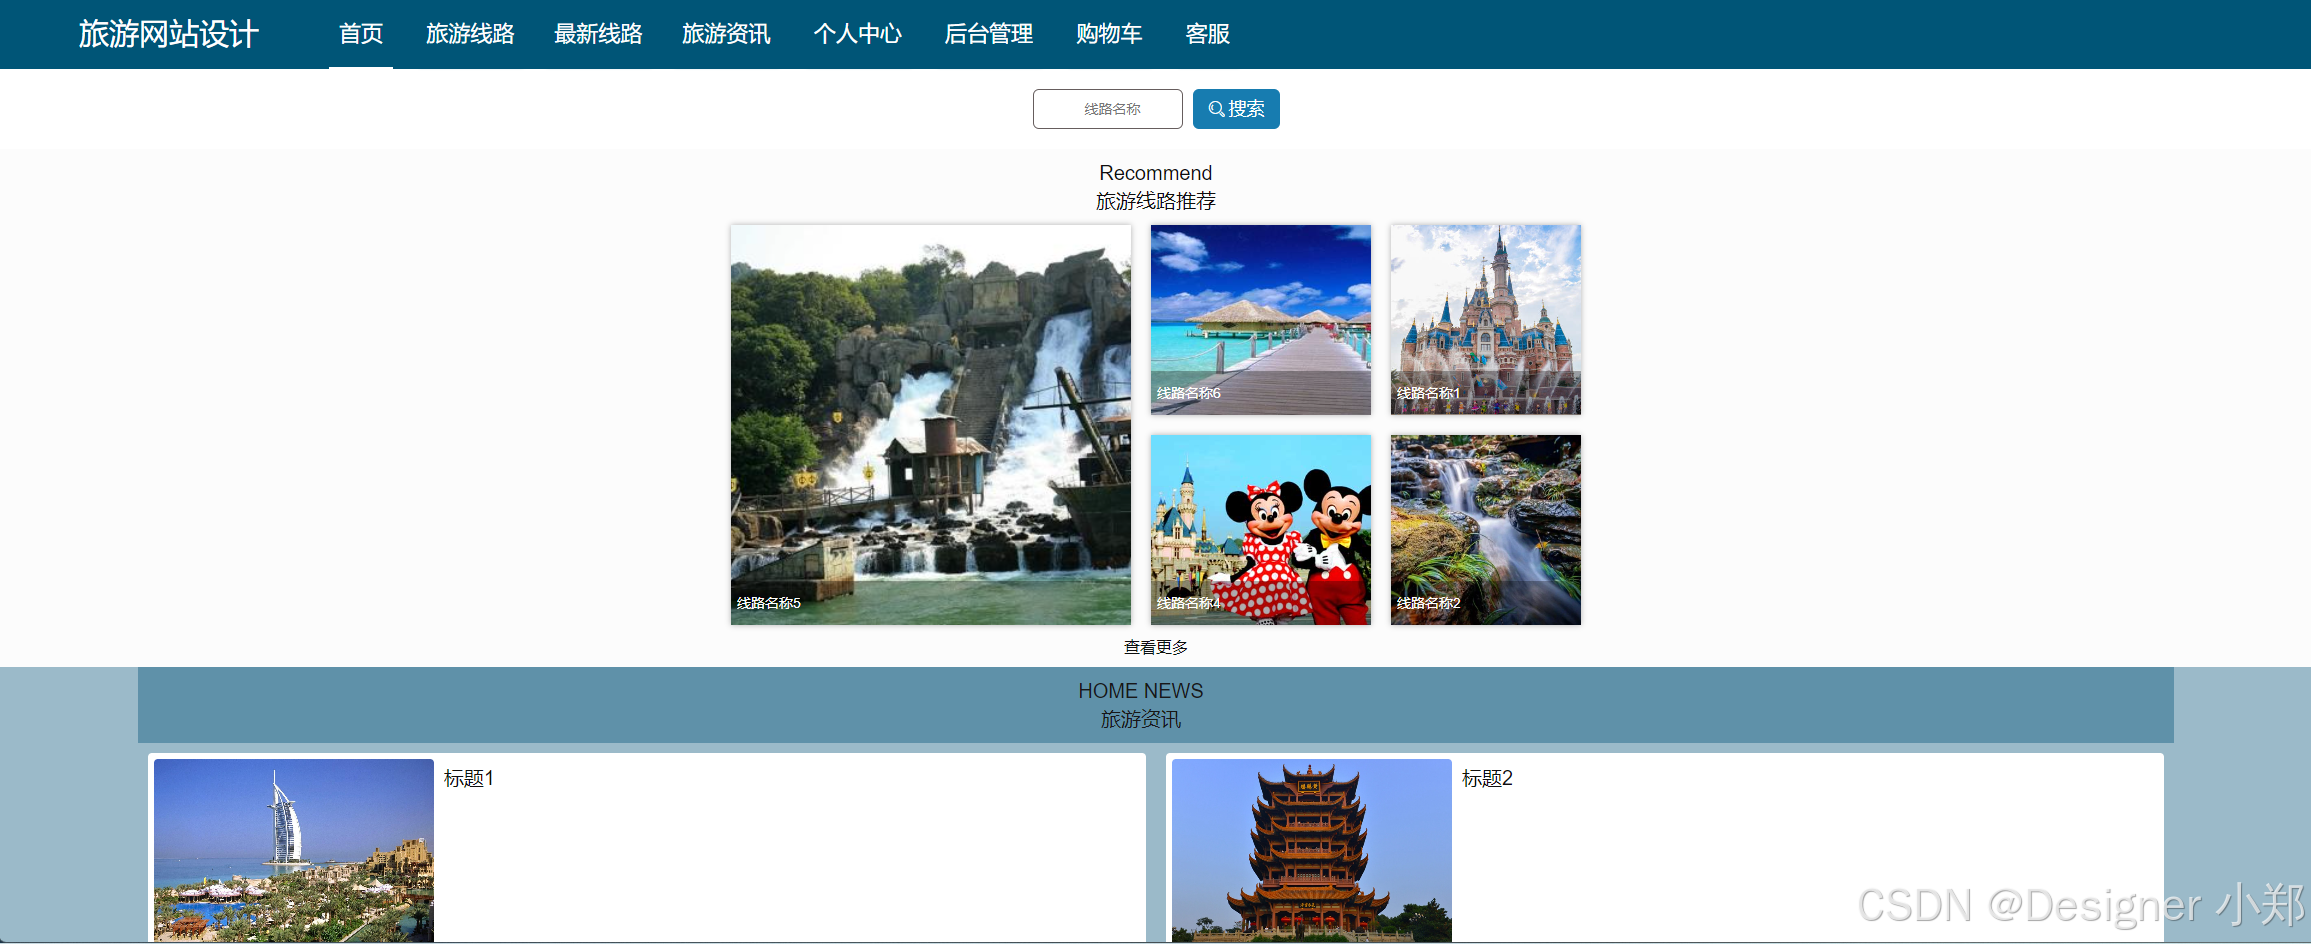This screenshot has width=2311, height=944.
Task: Open the 最新线路 menu item
Action: [598, 34]
